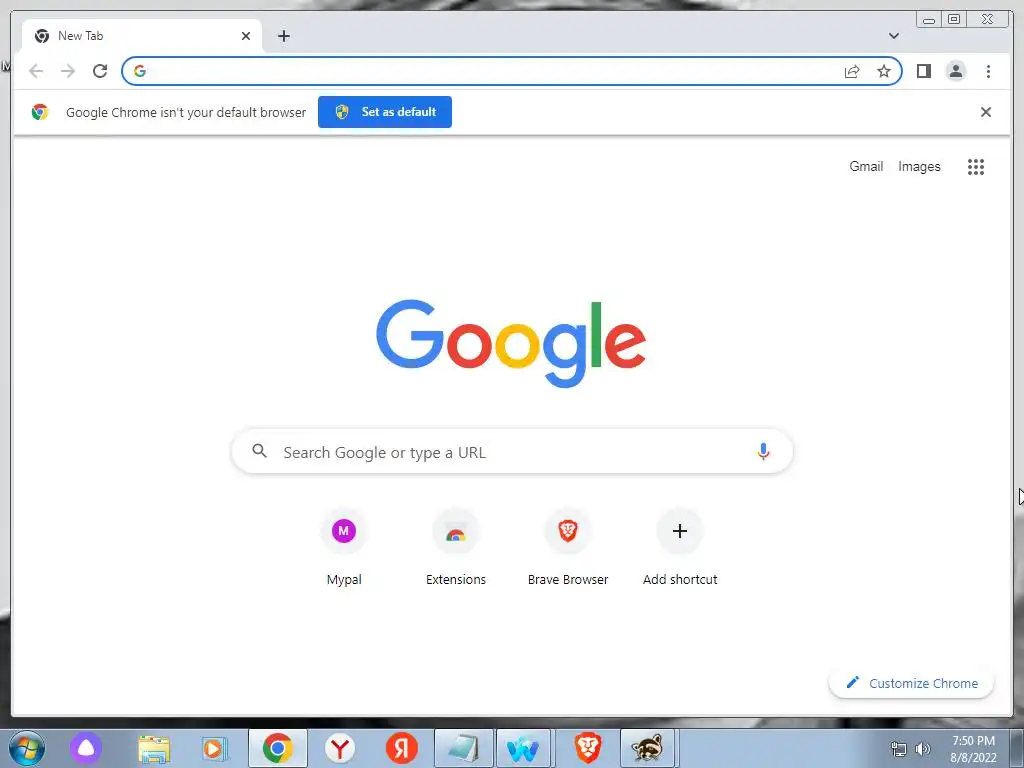This screenshot has width=1024, height=768.
Task: Click the Google logo
Action: [x=511, y=343]
